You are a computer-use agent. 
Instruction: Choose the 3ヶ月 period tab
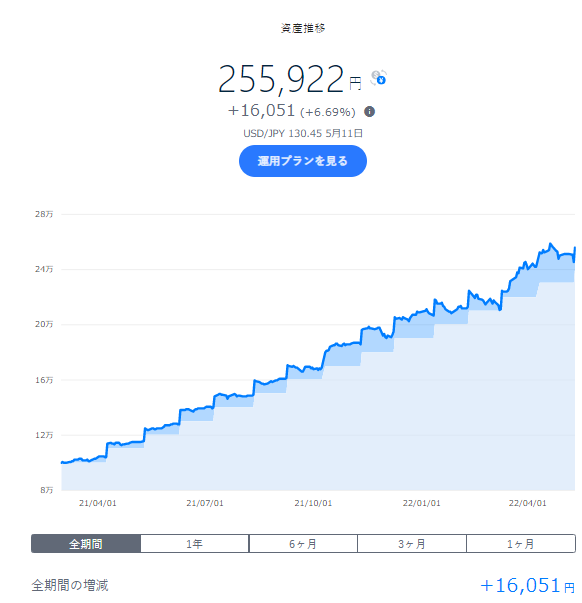click(x=412, y=543)
